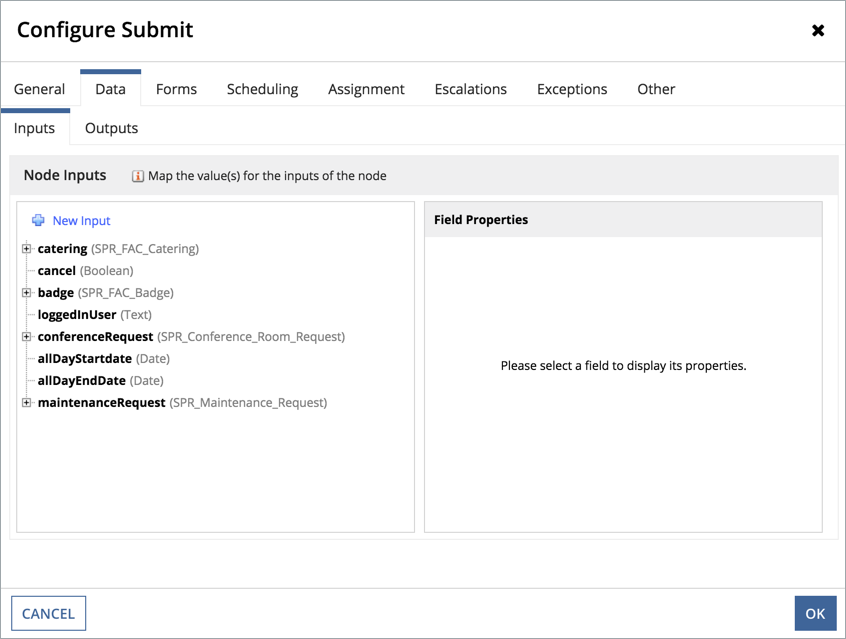Select the cancel Boolean input
The image size is (846, 639).
coord(57,271)
